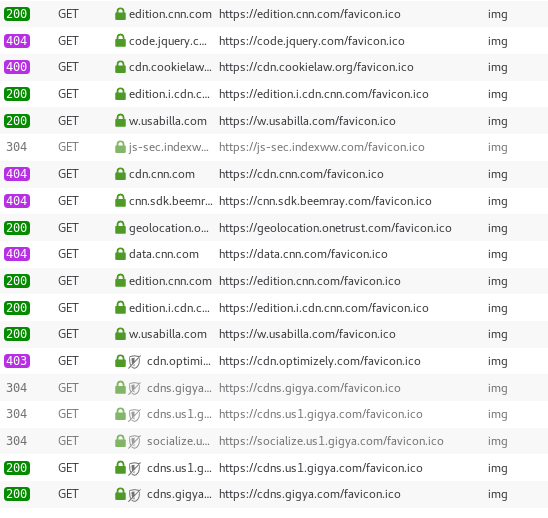Click the data.cnn.com domain cell

(x=164, y=254)
